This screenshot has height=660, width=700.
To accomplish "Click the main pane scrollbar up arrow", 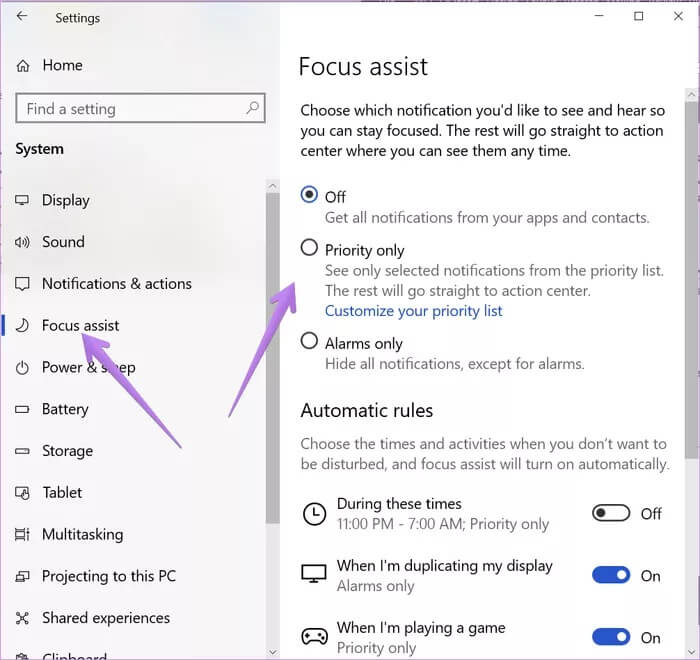I will [691, 95].
